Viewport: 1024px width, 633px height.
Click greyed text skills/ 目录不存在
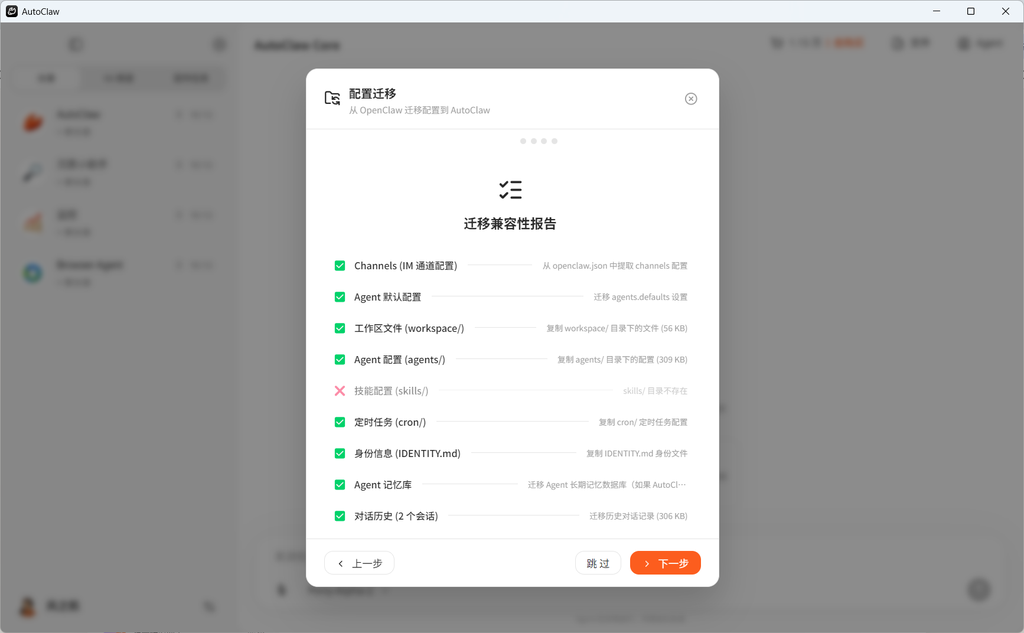tap(655, 391)
